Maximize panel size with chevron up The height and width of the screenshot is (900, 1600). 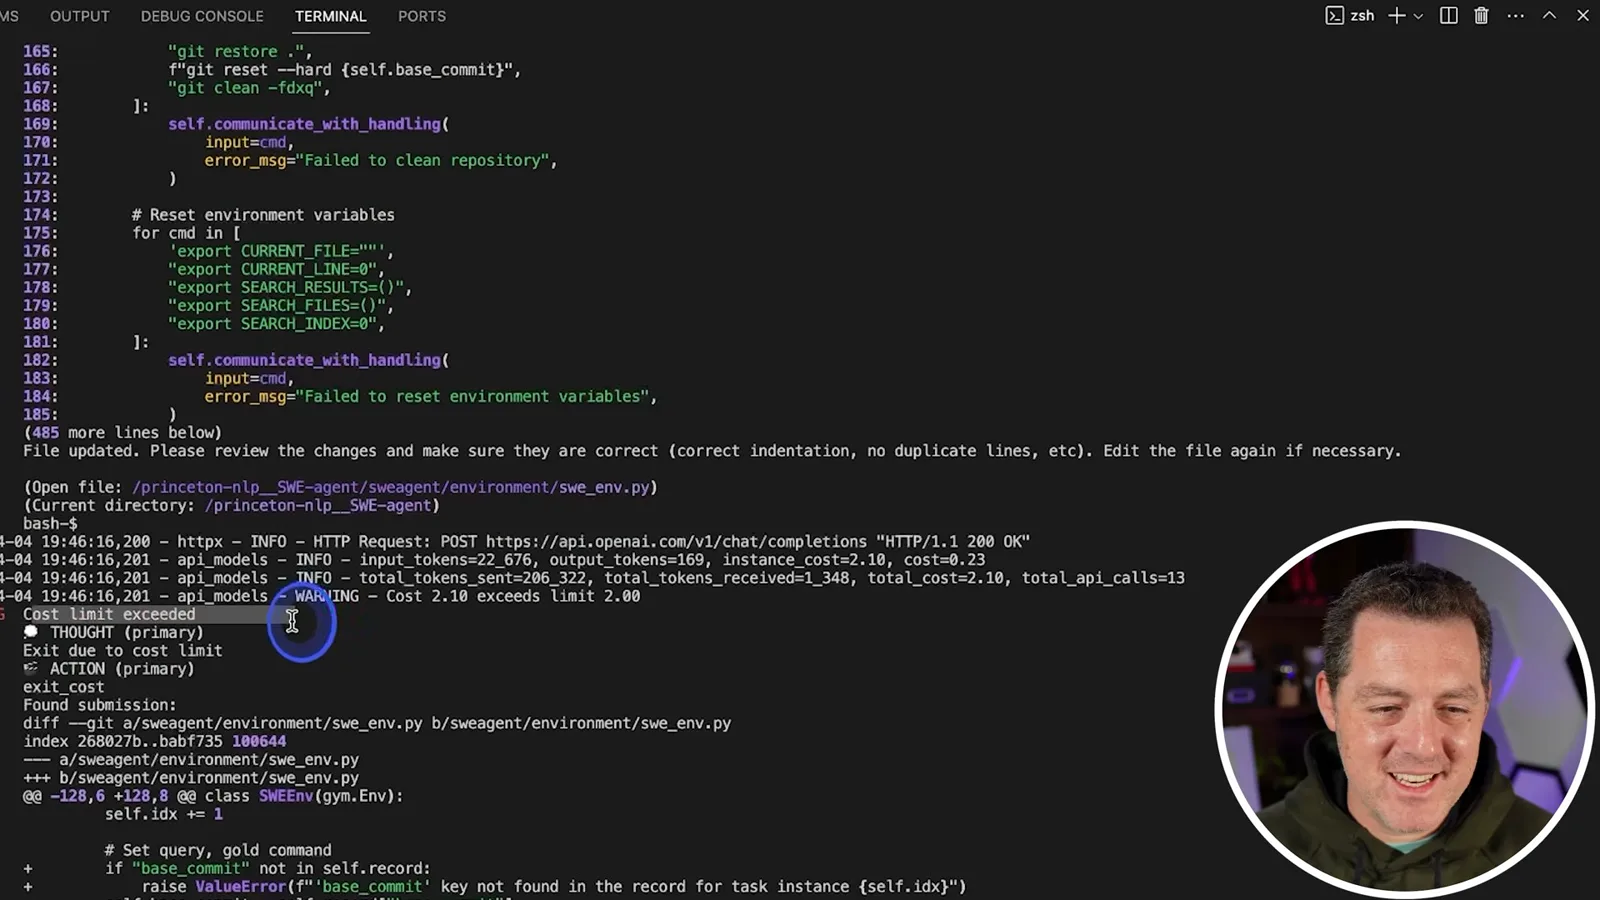1549,15
